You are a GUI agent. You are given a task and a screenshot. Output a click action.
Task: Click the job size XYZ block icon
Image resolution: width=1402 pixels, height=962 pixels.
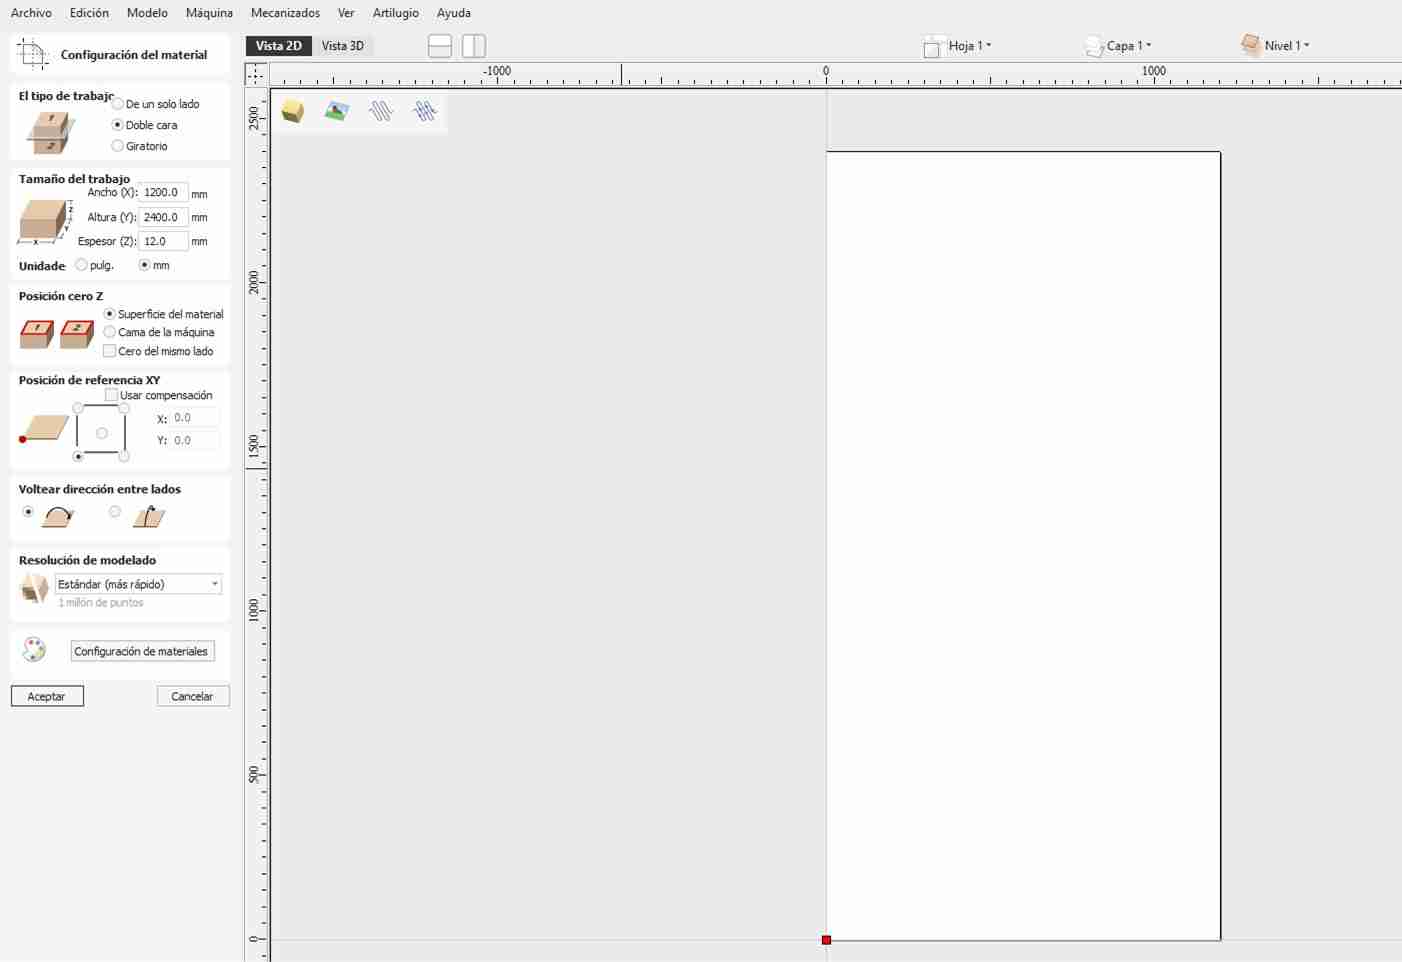point(45,221)
